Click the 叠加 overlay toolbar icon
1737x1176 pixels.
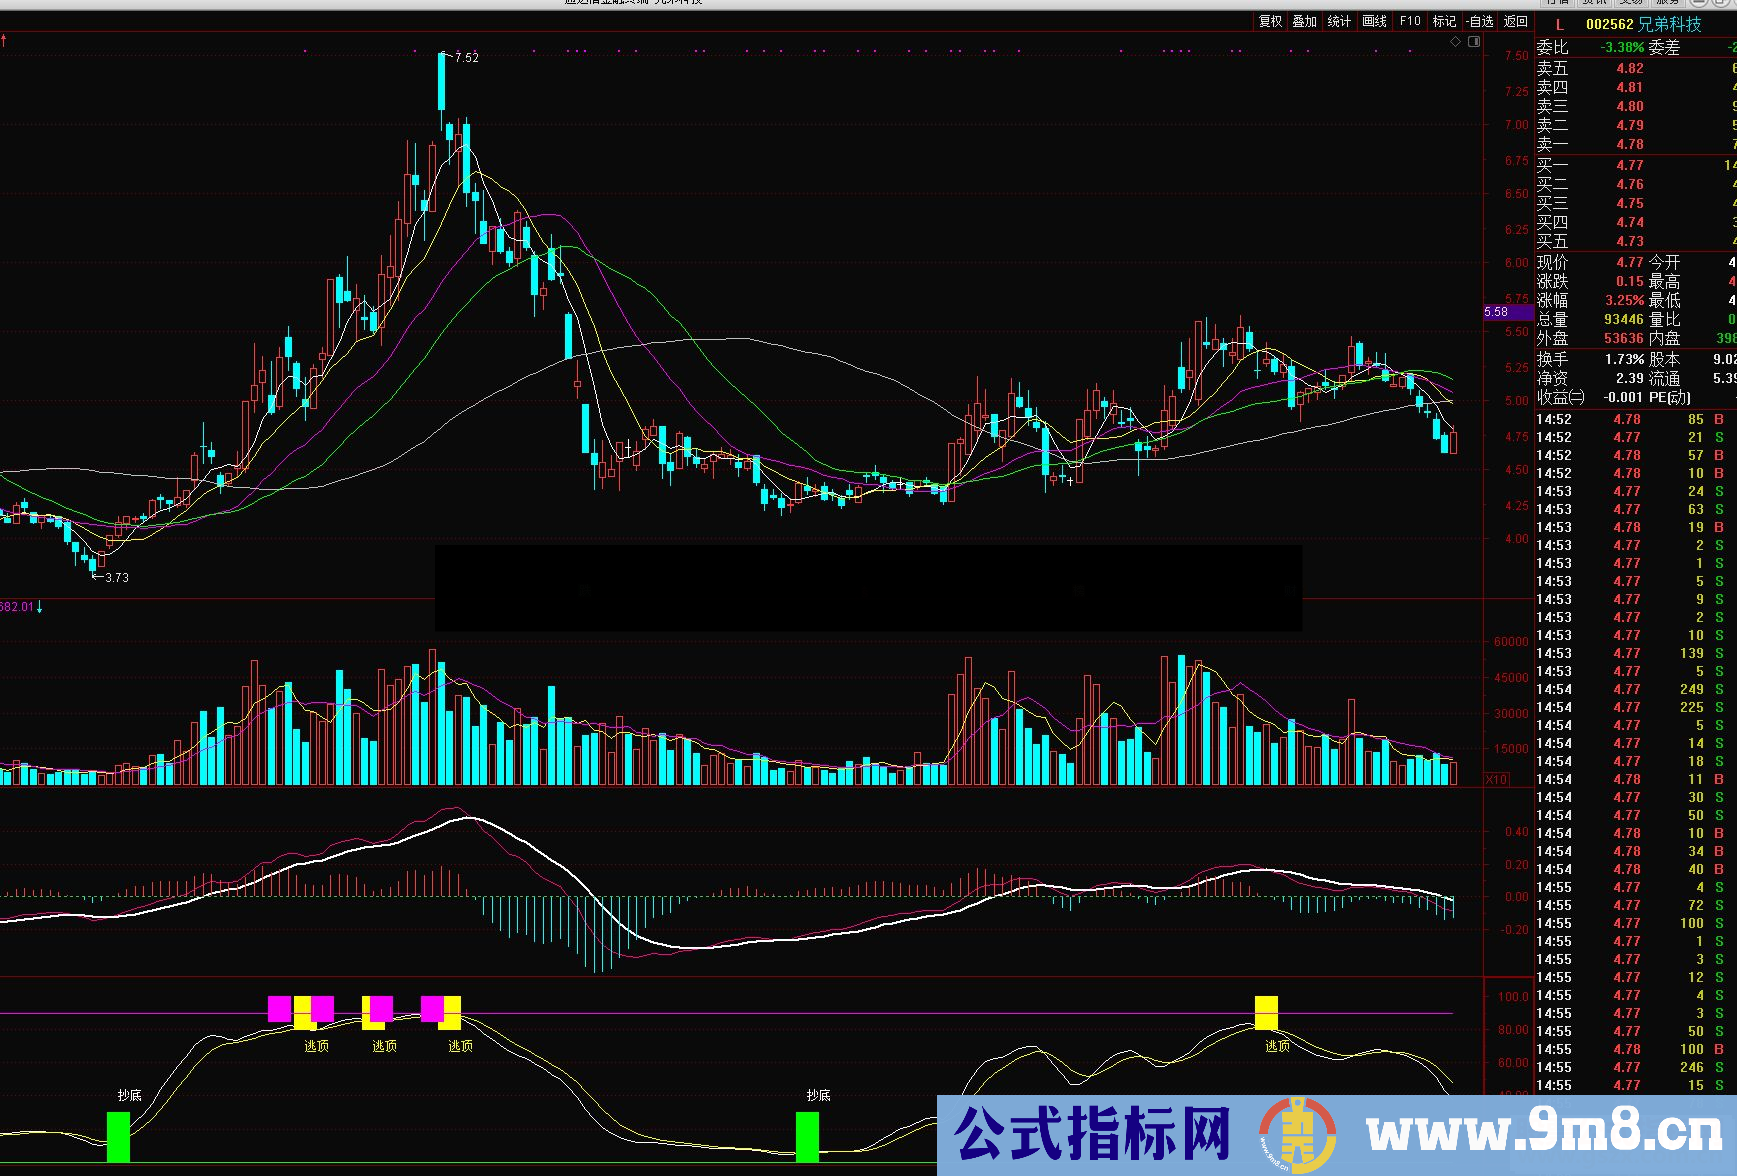pyautogui.click(x=1303, y=21)
